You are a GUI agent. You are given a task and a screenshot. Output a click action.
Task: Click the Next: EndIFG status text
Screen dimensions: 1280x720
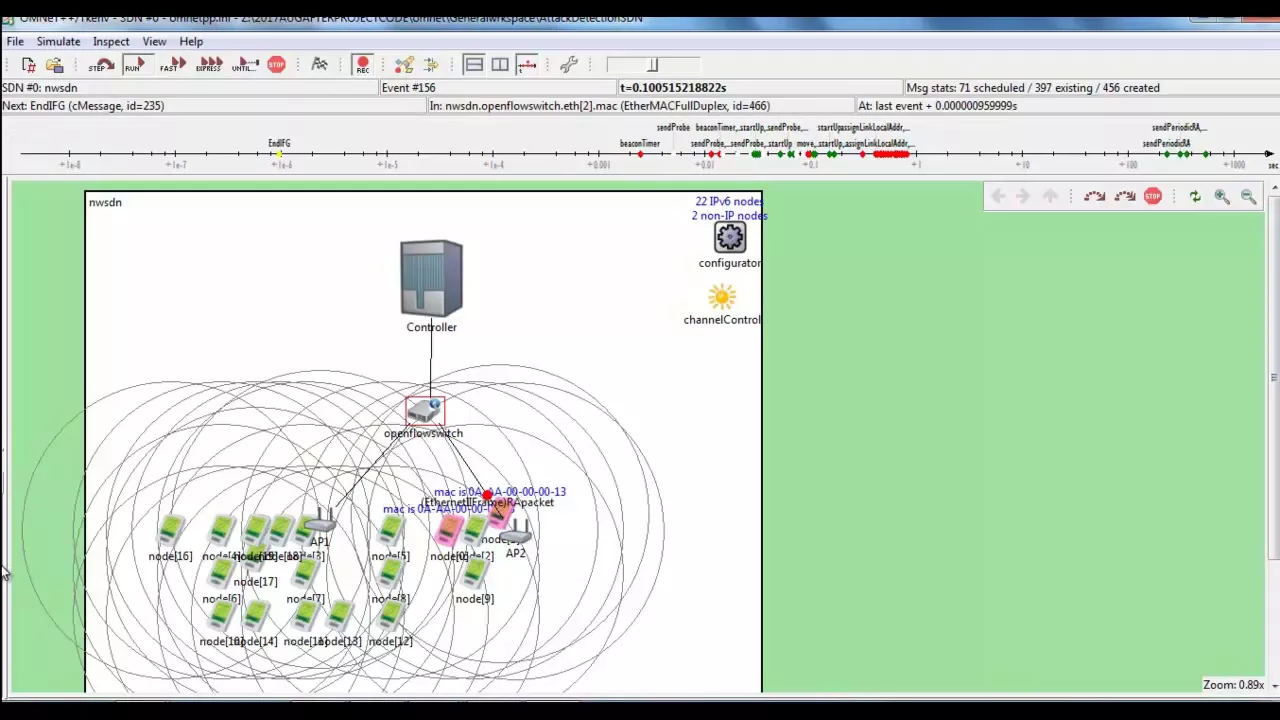coord(83,106)
